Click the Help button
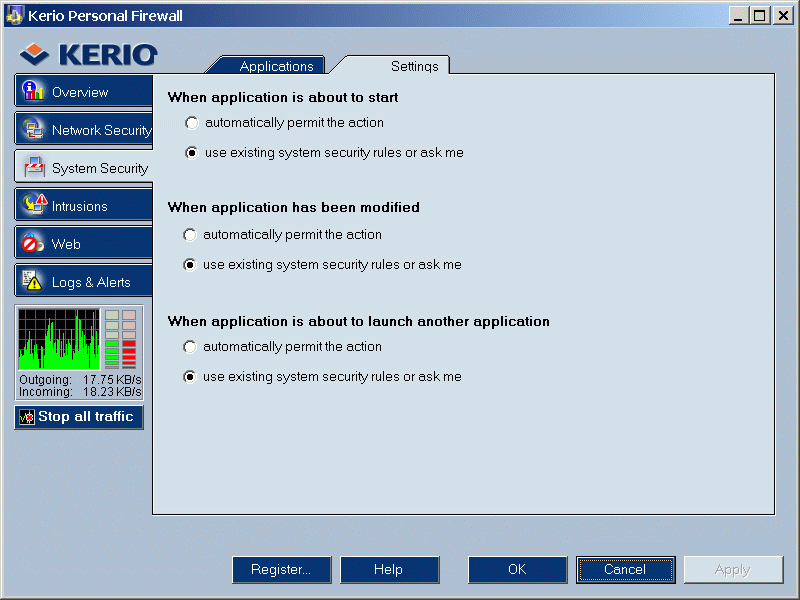 tap(389, 569)
